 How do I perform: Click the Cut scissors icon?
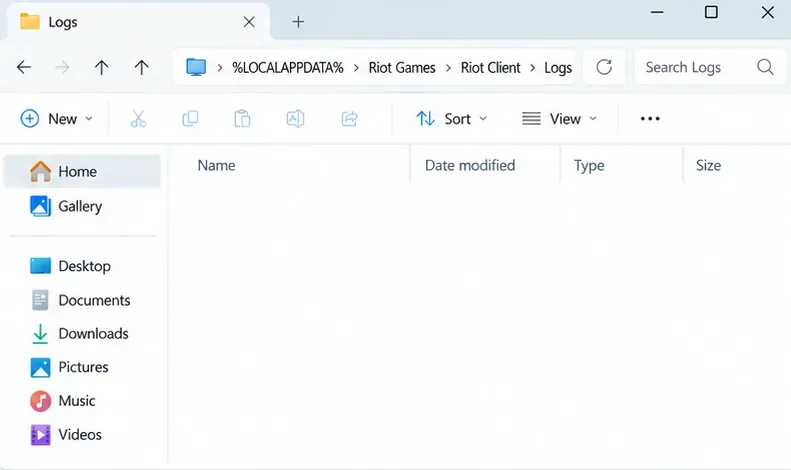[x=138, y=119]
